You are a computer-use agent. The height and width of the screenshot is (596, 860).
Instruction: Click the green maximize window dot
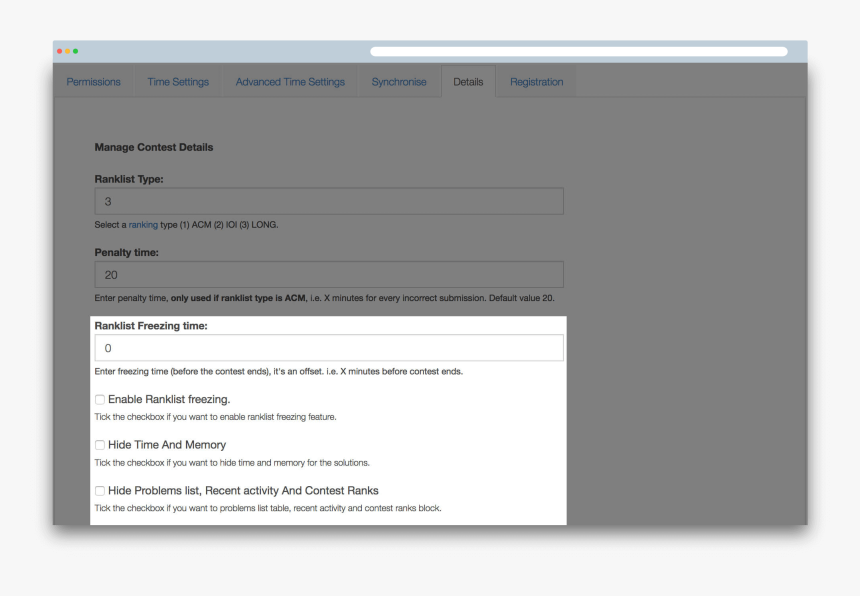tap(76, 51)
